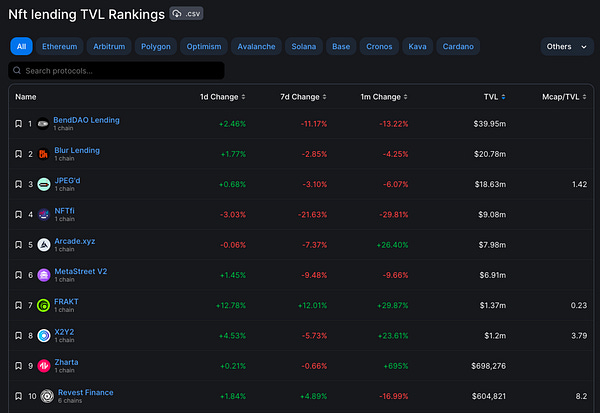Filter by Cardano chain

pyautogui.click(x=458, y=46)
